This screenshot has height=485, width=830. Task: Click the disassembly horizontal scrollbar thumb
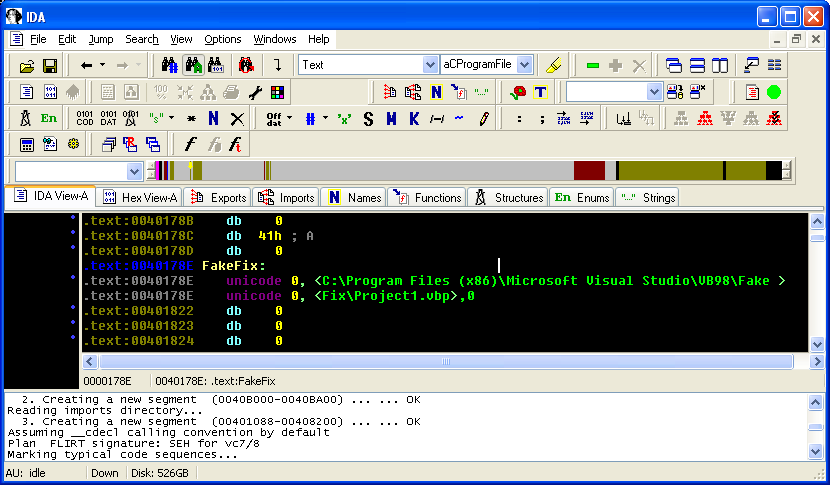pyautogui.click(x=446, y=362)
